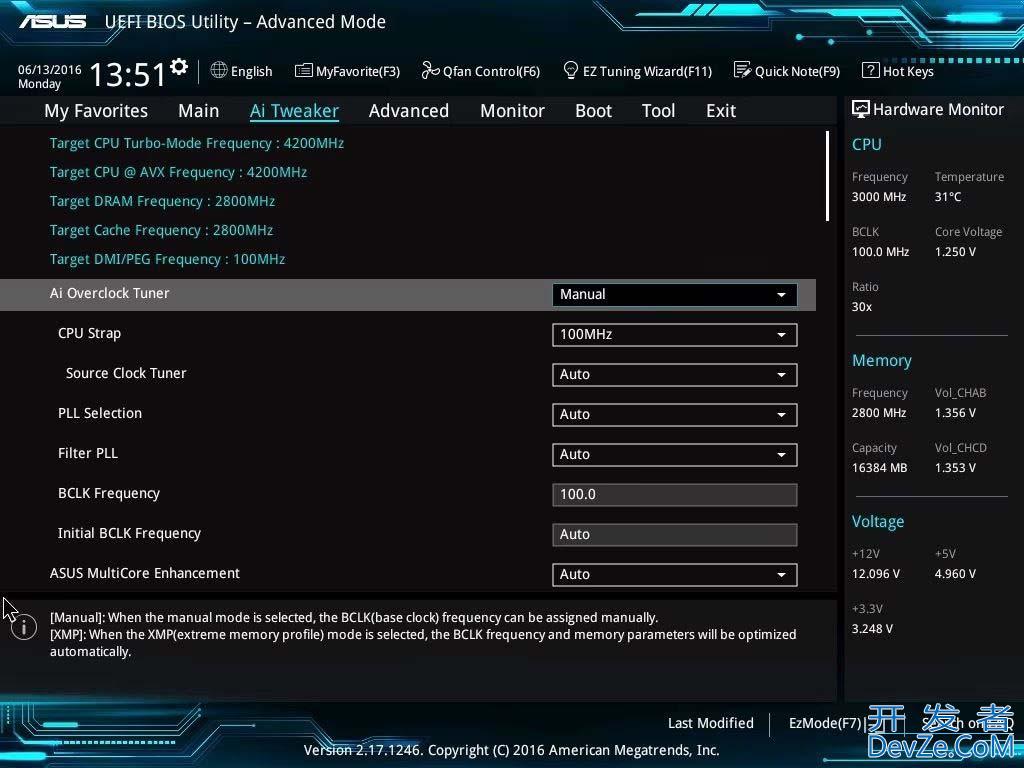Viewport: 1024px width, 768px height.
Task: Click the Core Voltage value 1.250 V
Action: pos(955,251)
